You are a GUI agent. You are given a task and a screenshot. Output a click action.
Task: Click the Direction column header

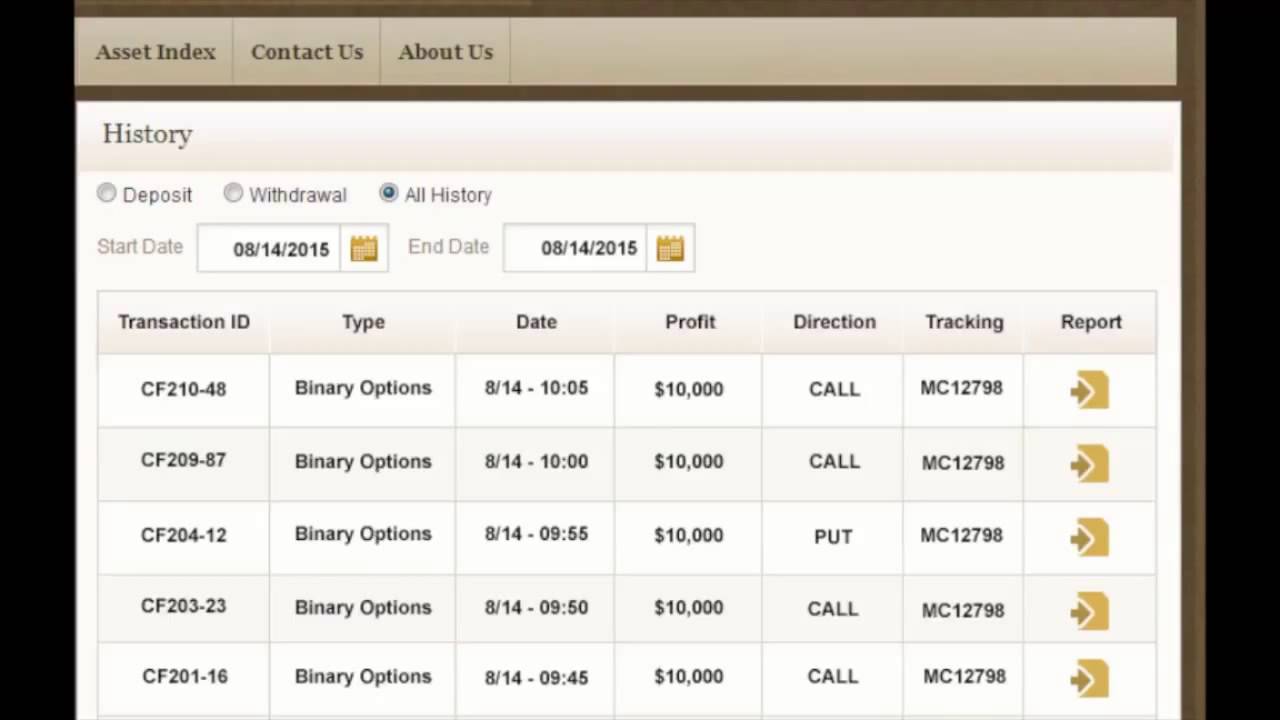(834, 322)
